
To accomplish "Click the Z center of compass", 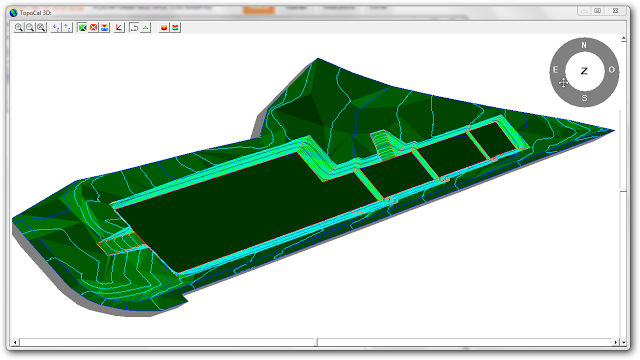I will 584,71.
